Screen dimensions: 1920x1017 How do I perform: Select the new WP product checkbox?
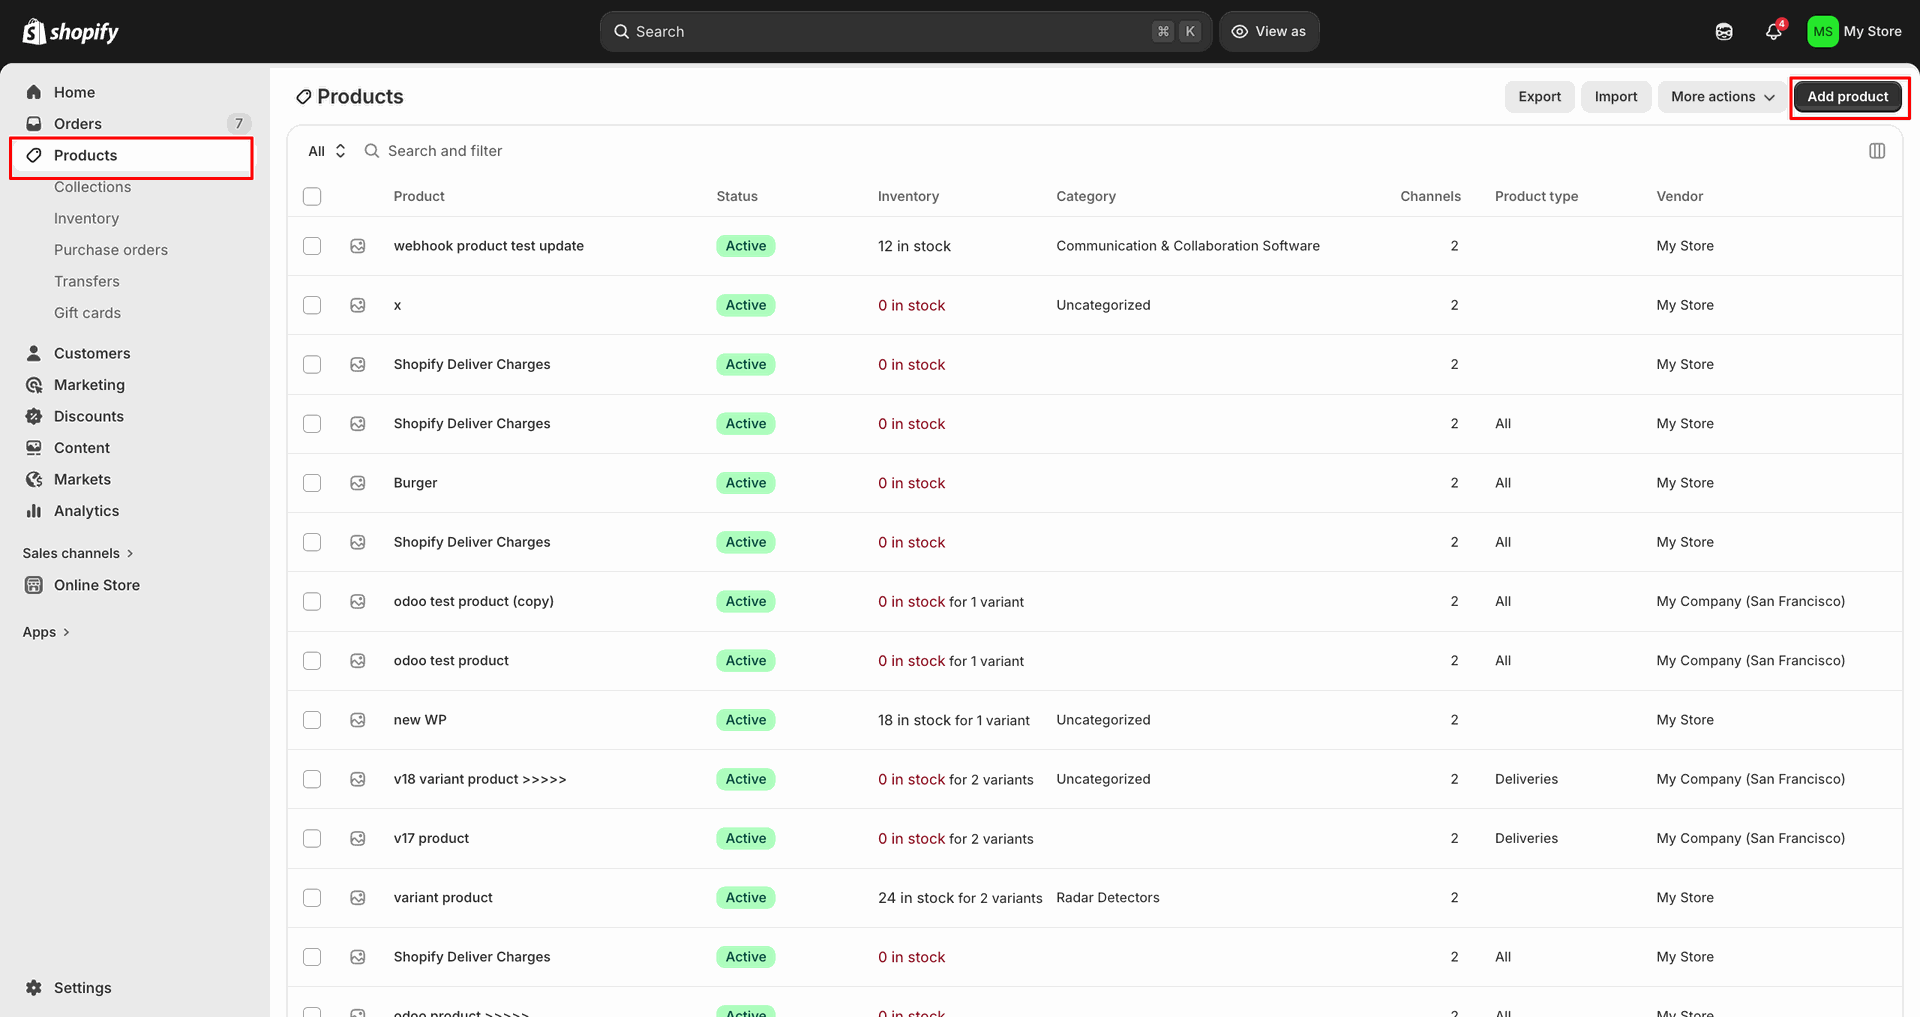pyautogui.click(x=312, y=720)
